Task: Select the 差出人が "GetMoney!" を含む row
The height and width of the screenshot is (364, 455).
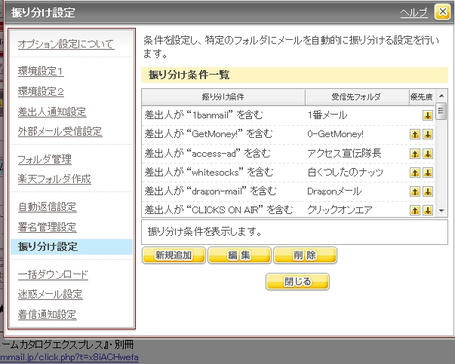Action: 288,134
